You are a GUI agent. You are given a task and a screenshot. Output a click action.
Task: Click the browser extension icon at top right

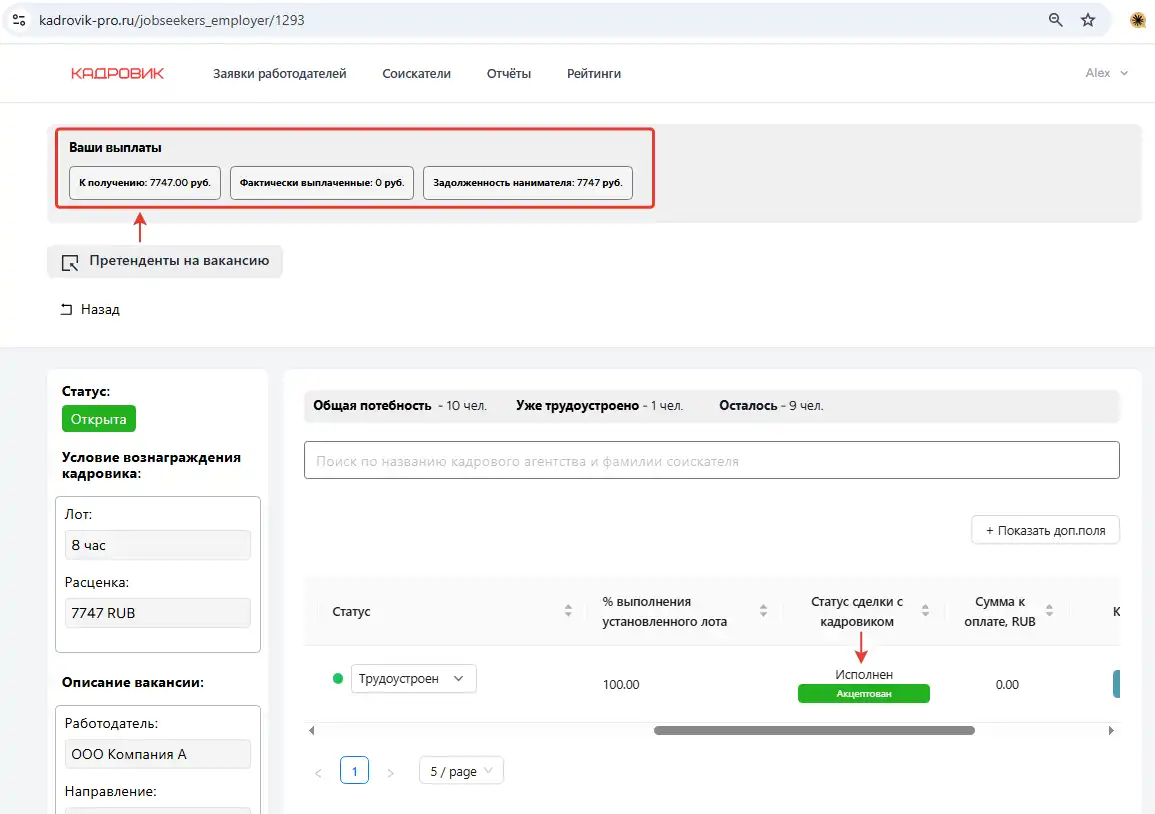(1137, 20)
